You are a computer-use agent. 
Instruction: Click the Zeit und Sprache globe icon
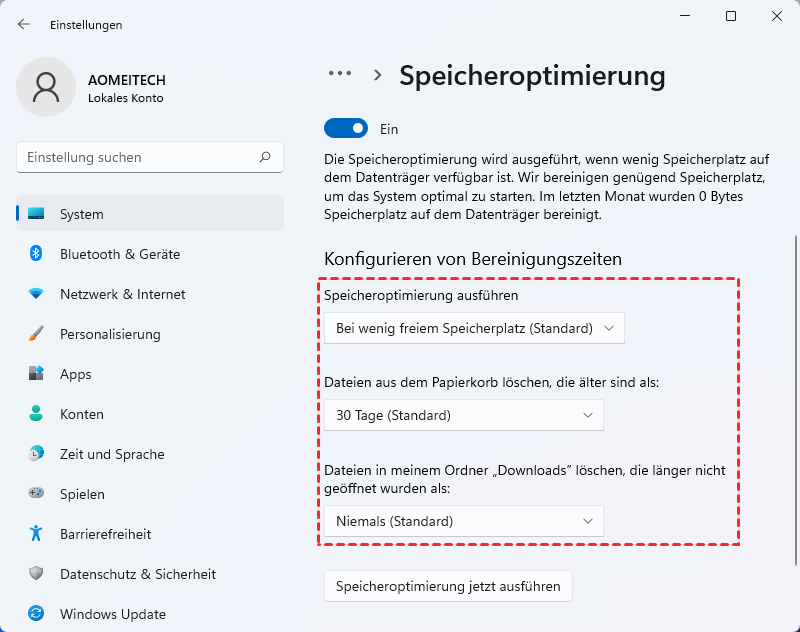point(36,454)
